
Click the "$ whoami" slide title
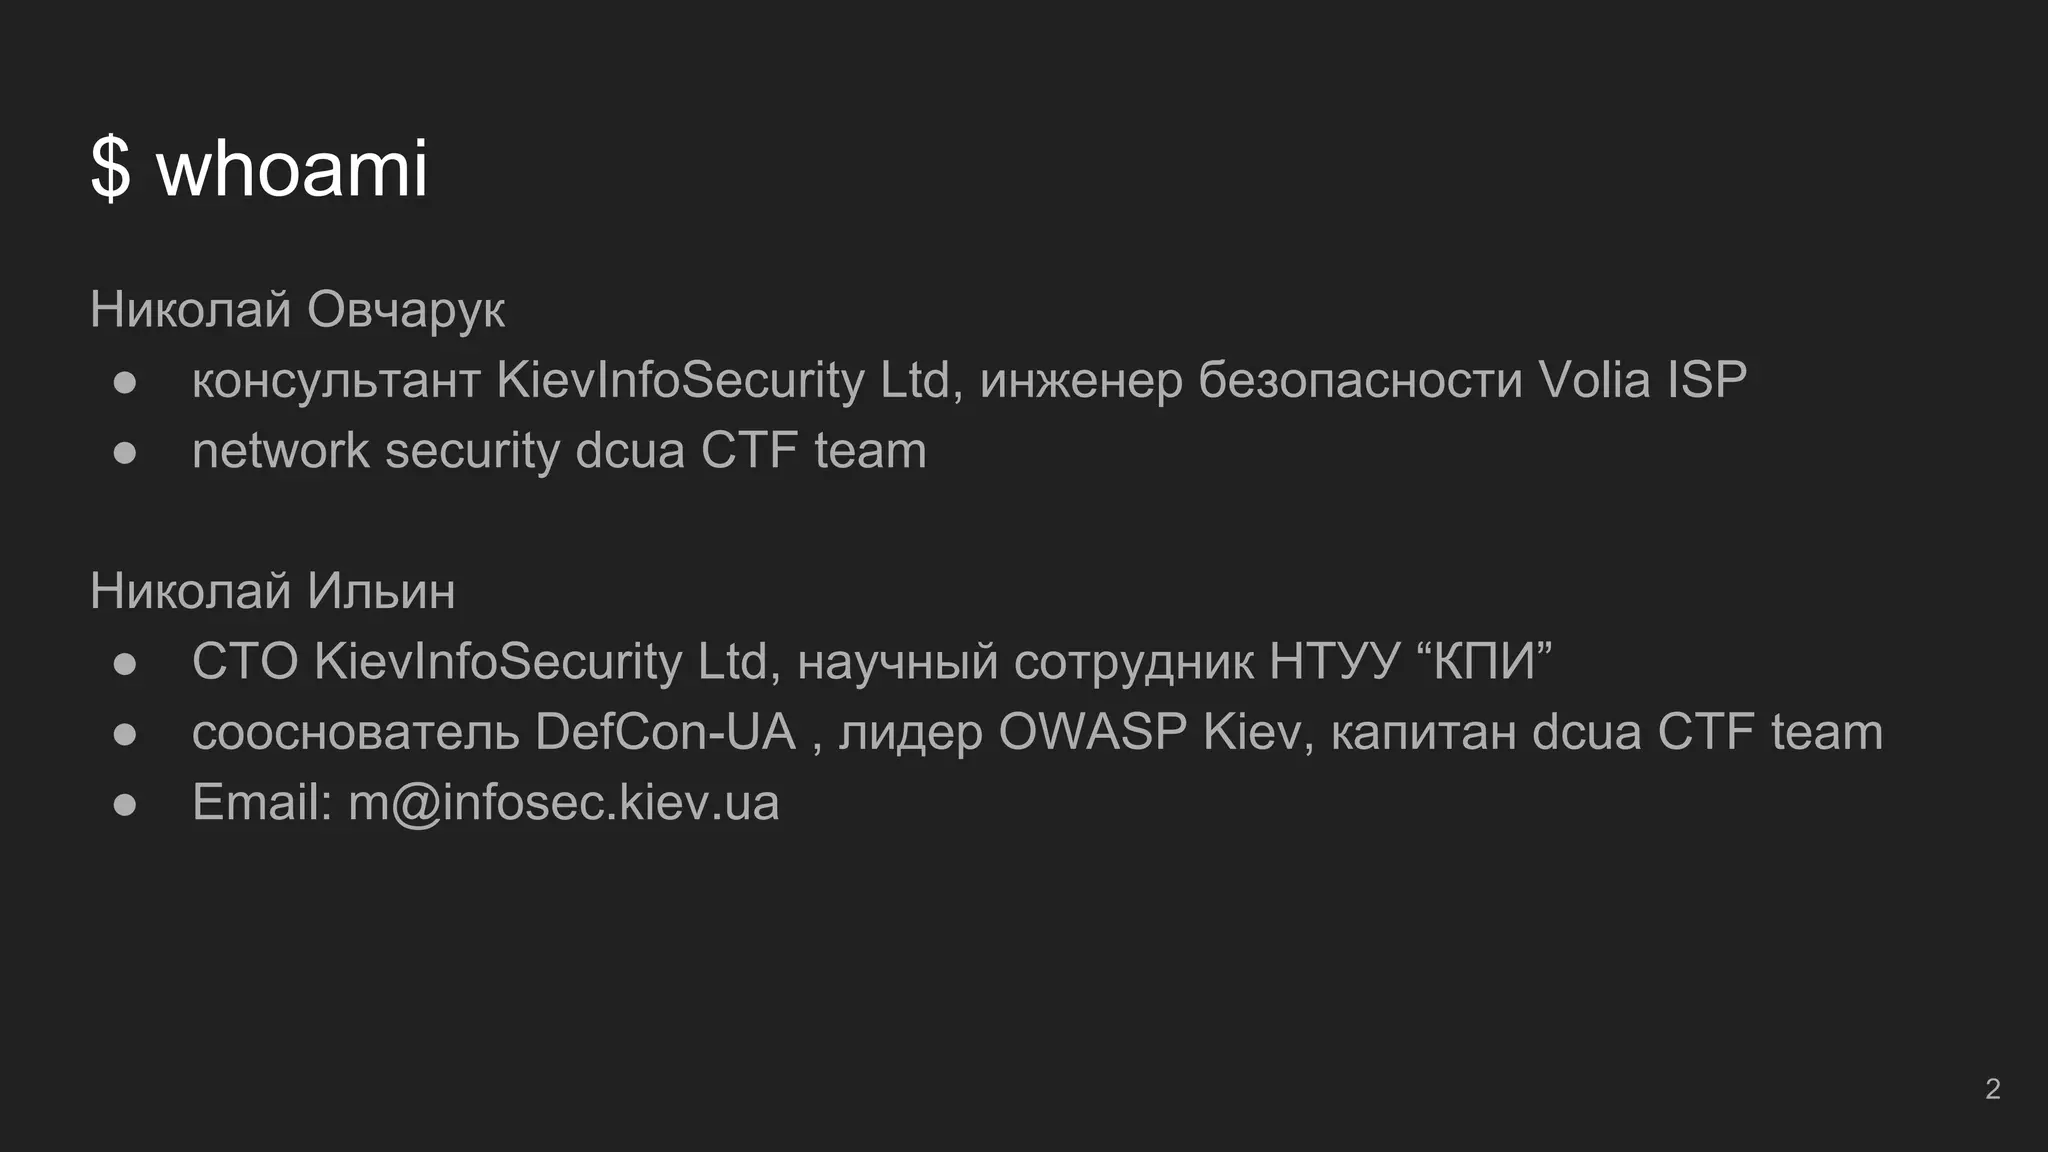coord(259,168)
